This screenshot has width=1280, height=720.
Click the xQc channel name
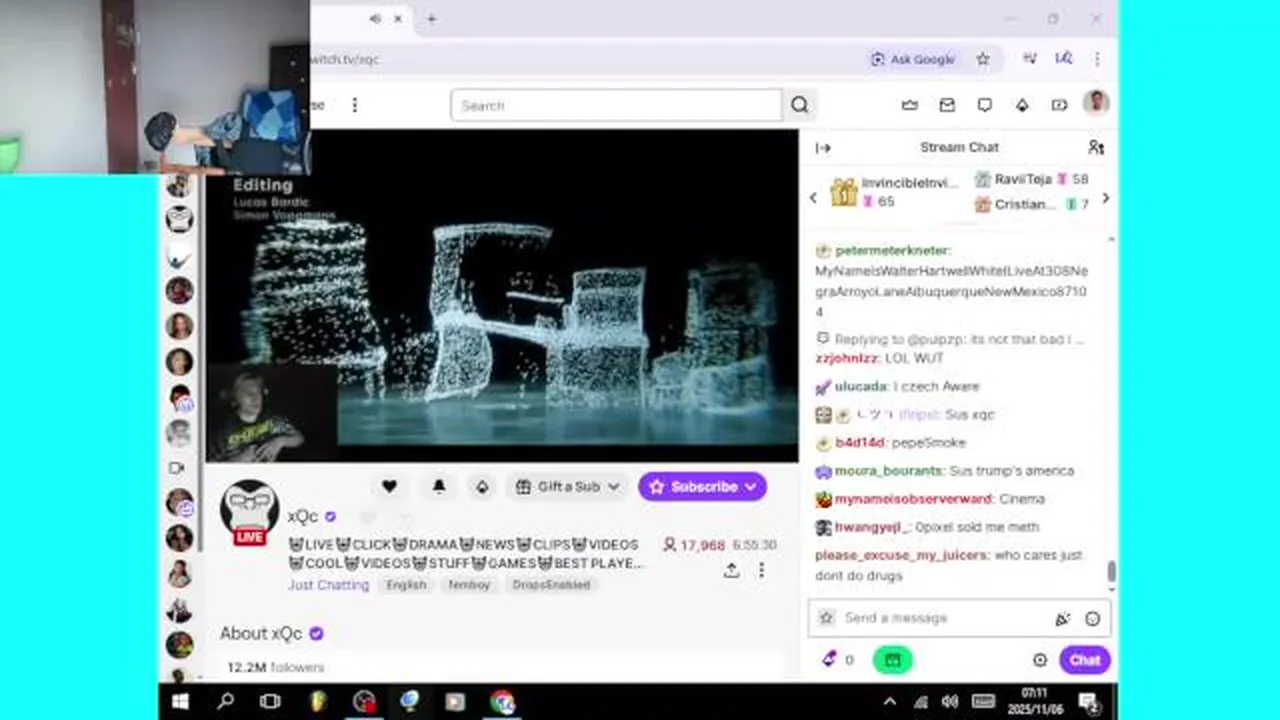click(x=302, y=516)
